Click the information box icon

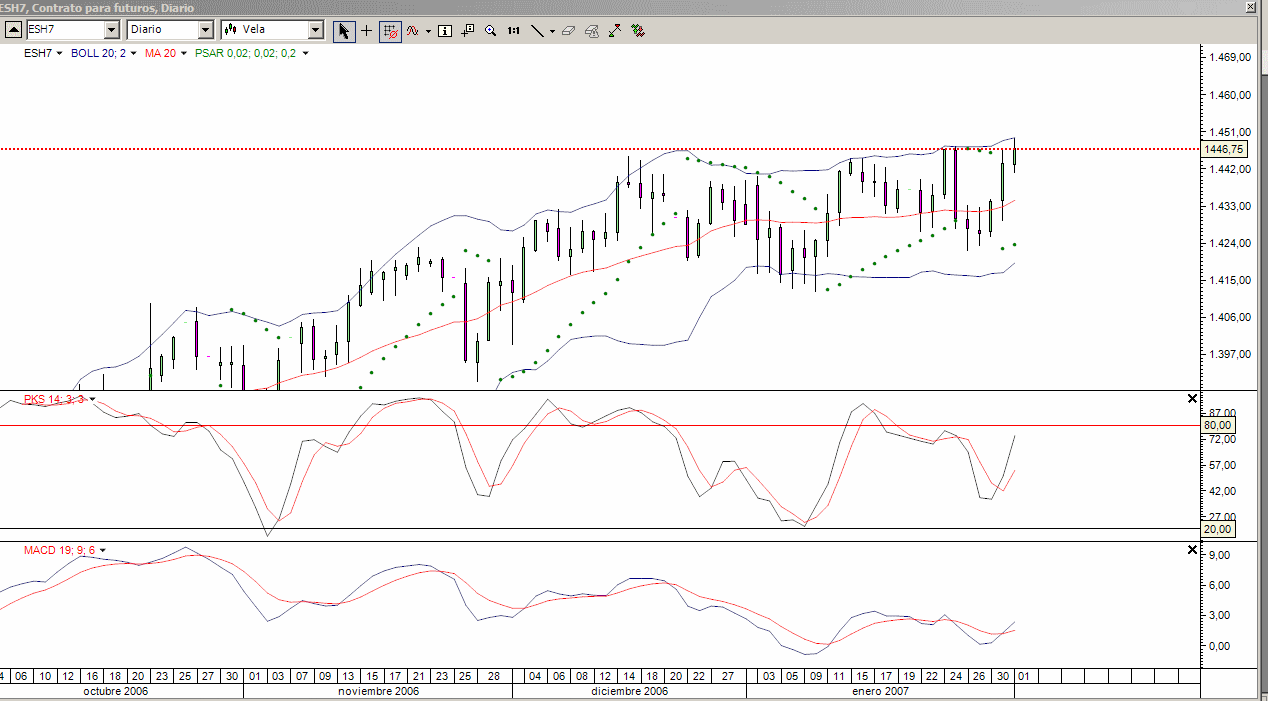[445, 31]
